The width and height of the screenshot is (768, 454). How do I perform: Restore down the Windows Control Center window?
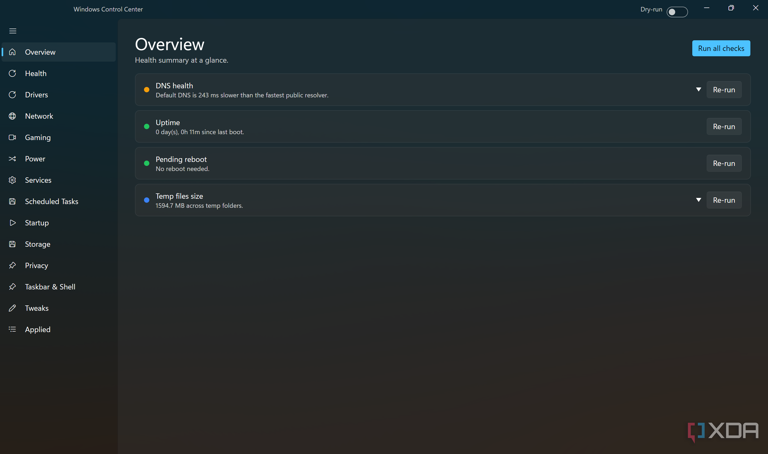click(x=731, y=8)
